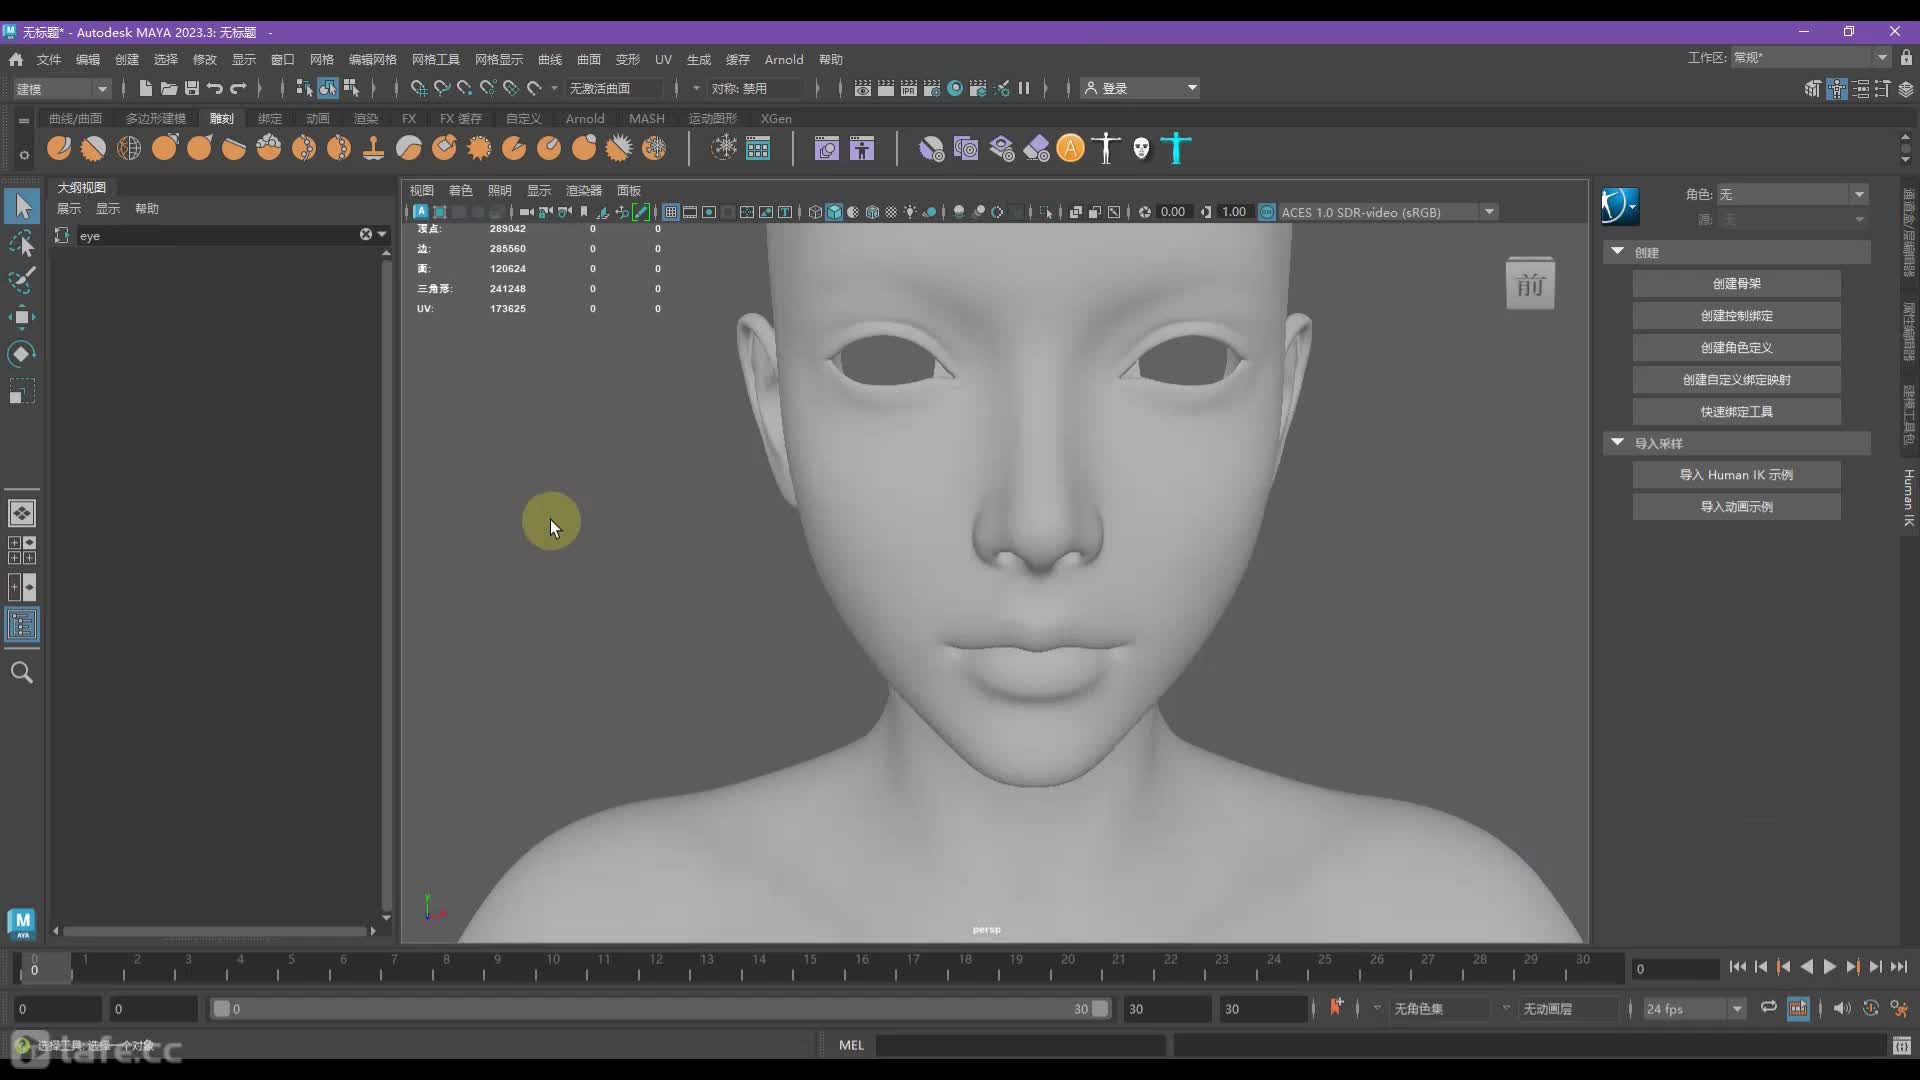Open the viewport 着色 menu
Image resolution: width=1920 pixels, height=1080 pixels.
pos(460,190)
